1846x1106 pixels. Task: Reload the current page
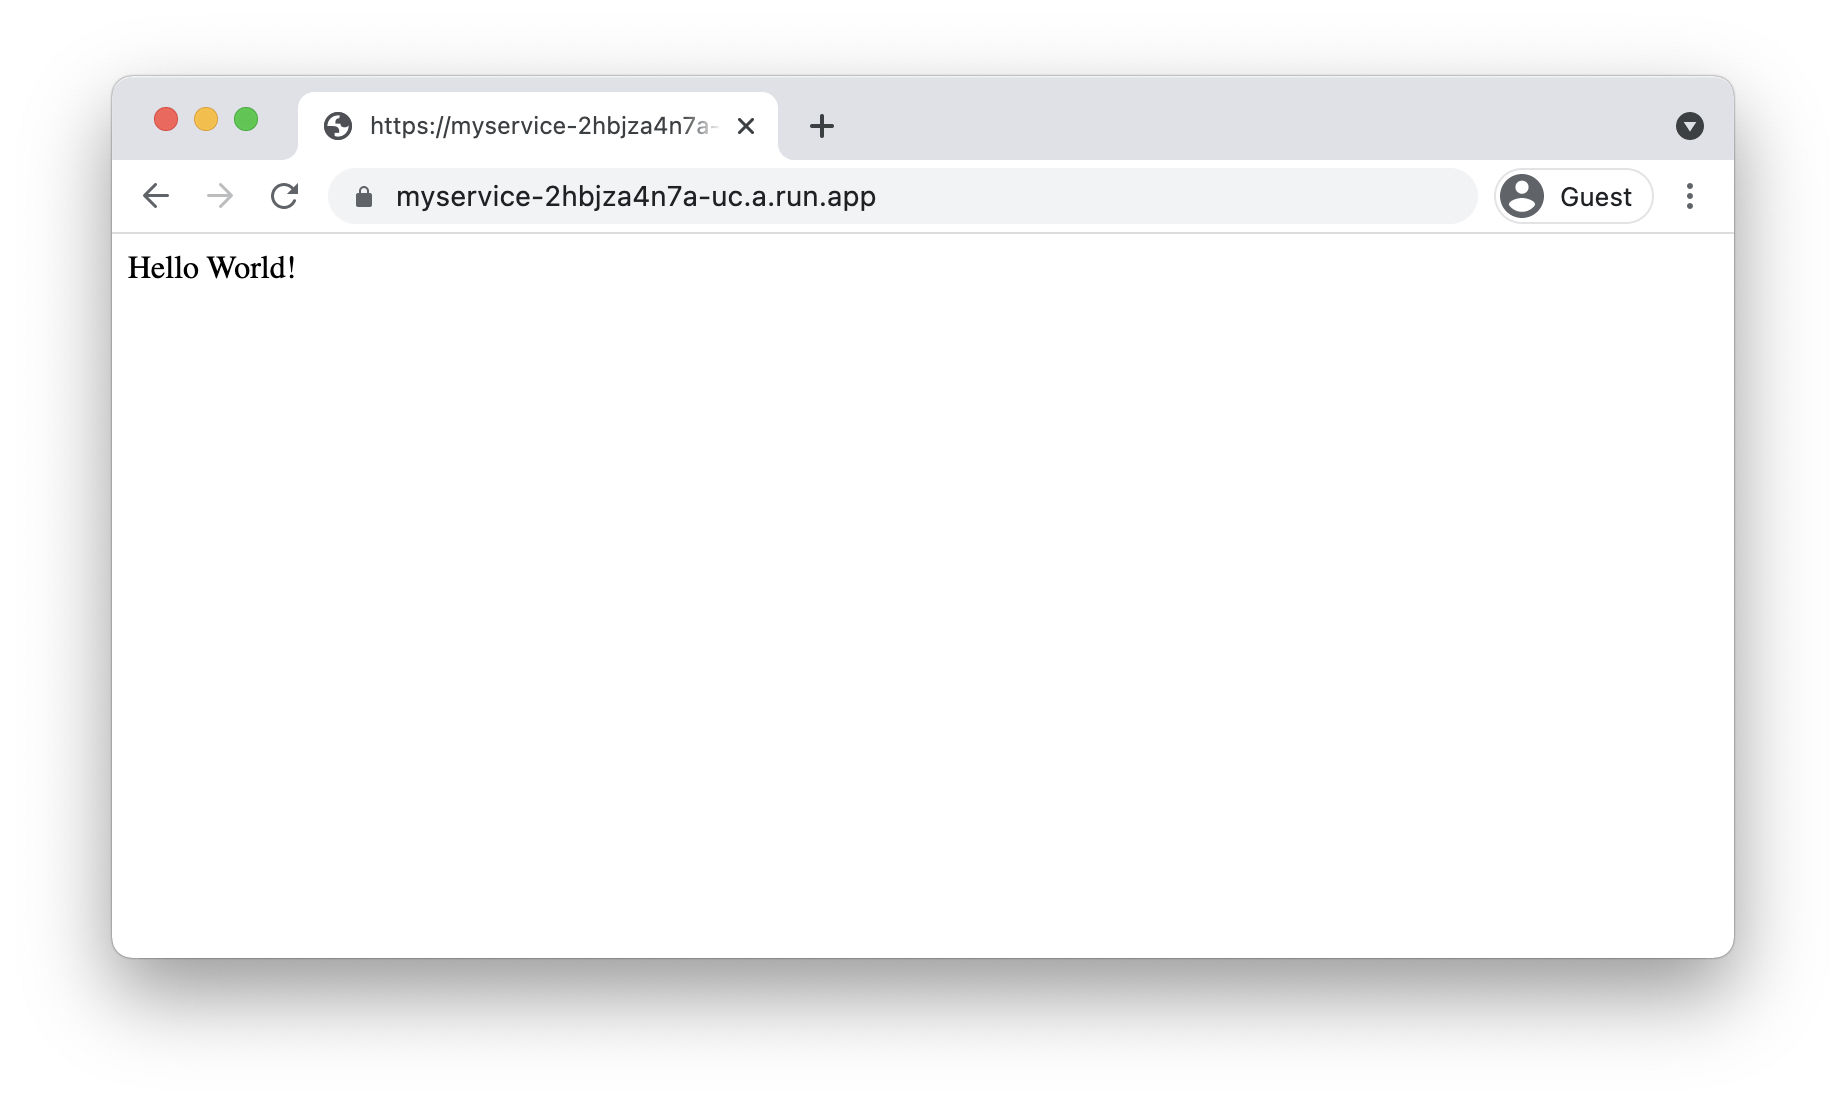tap(284, 196)
